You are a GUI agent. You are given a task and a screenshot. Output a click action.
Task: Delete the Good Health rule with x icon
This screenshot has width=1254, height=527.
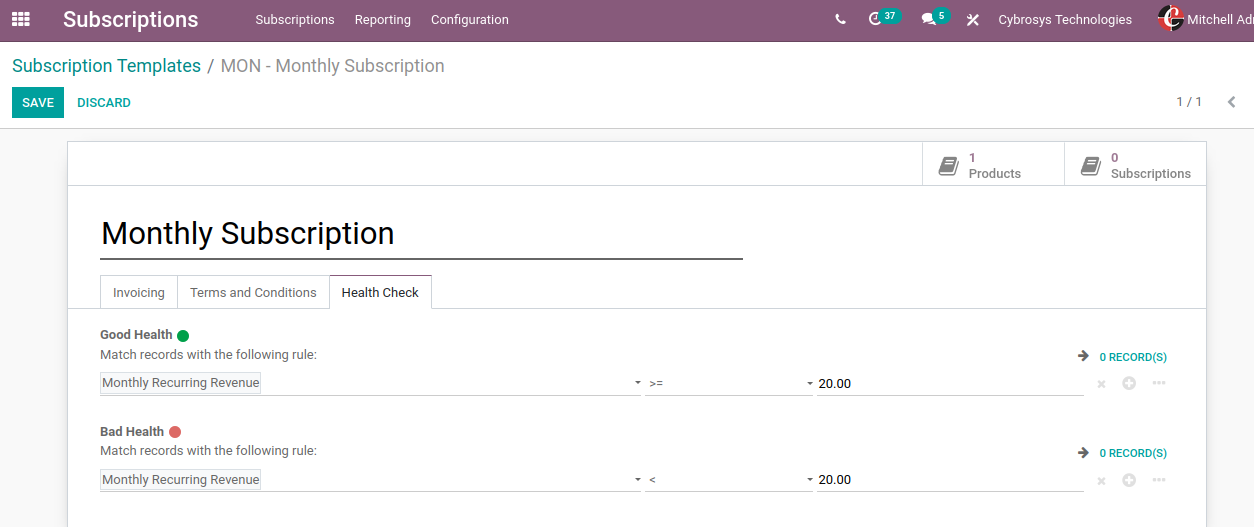tap(1101, 384)
